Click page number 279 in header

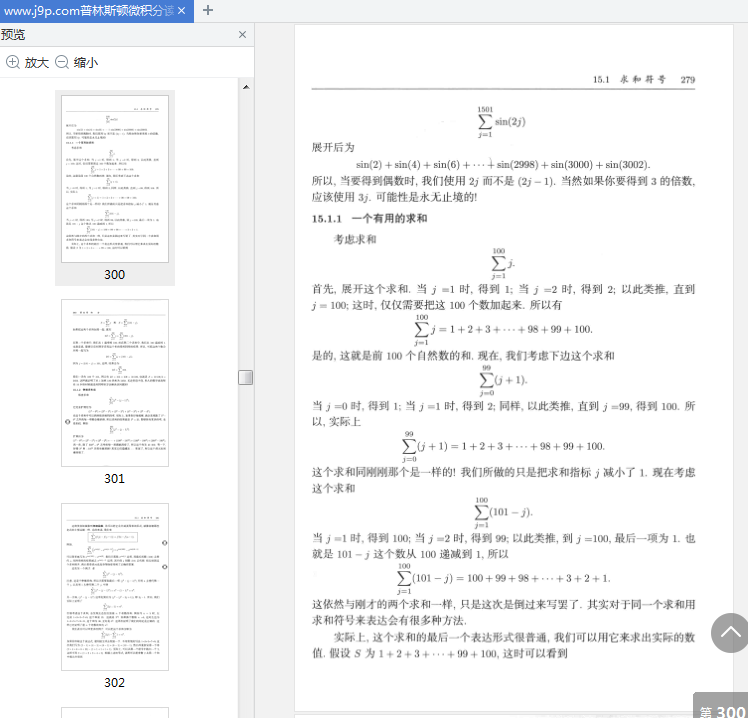(687, 80)
